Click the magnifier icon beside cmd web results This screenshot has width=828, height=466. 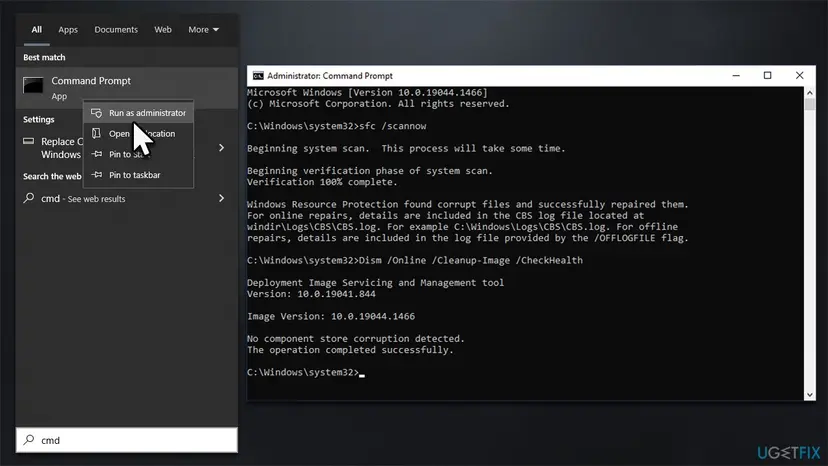(x=29, y=198)
